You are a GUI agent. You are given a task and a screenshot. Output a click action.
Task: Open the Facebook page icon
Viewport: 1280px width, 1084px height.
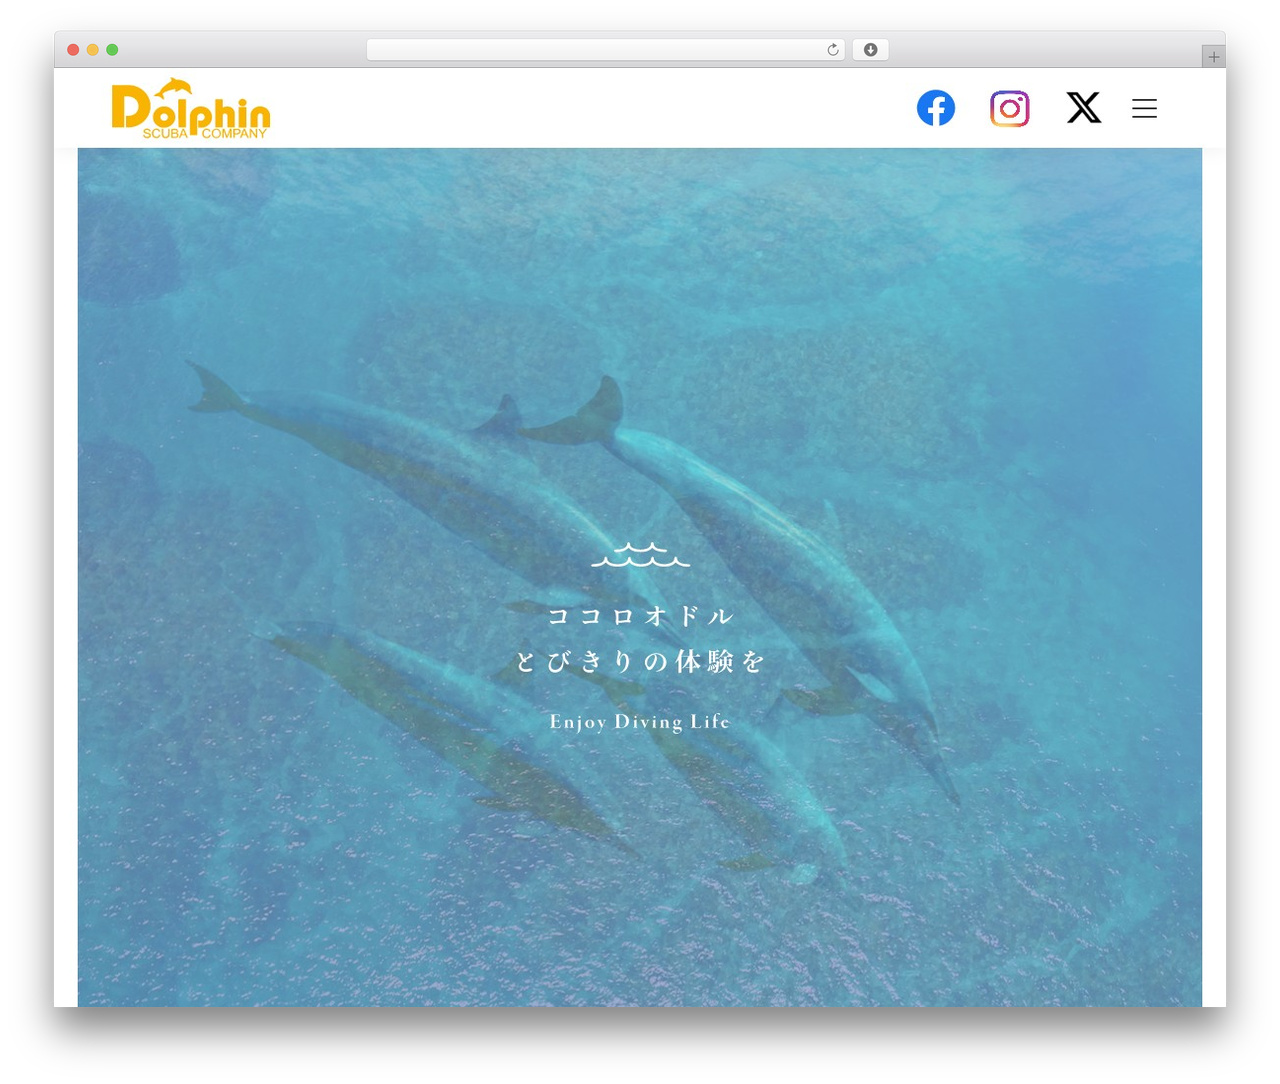pyautogui.click(x=935, y=108)
